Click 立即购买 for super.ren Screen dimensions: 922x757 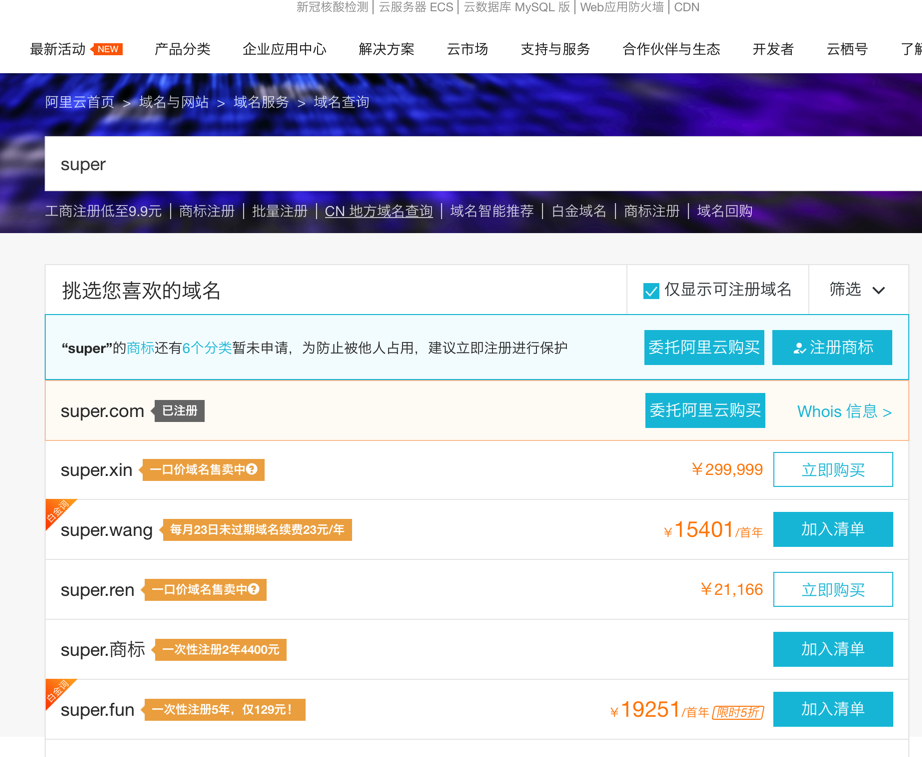pyautogui.click(x=833, y=589)
